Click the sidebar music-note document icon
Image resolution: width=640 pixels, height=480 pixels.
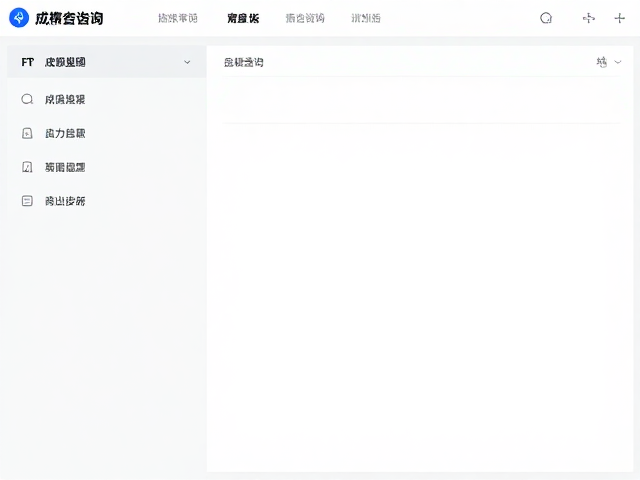click(x=27, y=167)
